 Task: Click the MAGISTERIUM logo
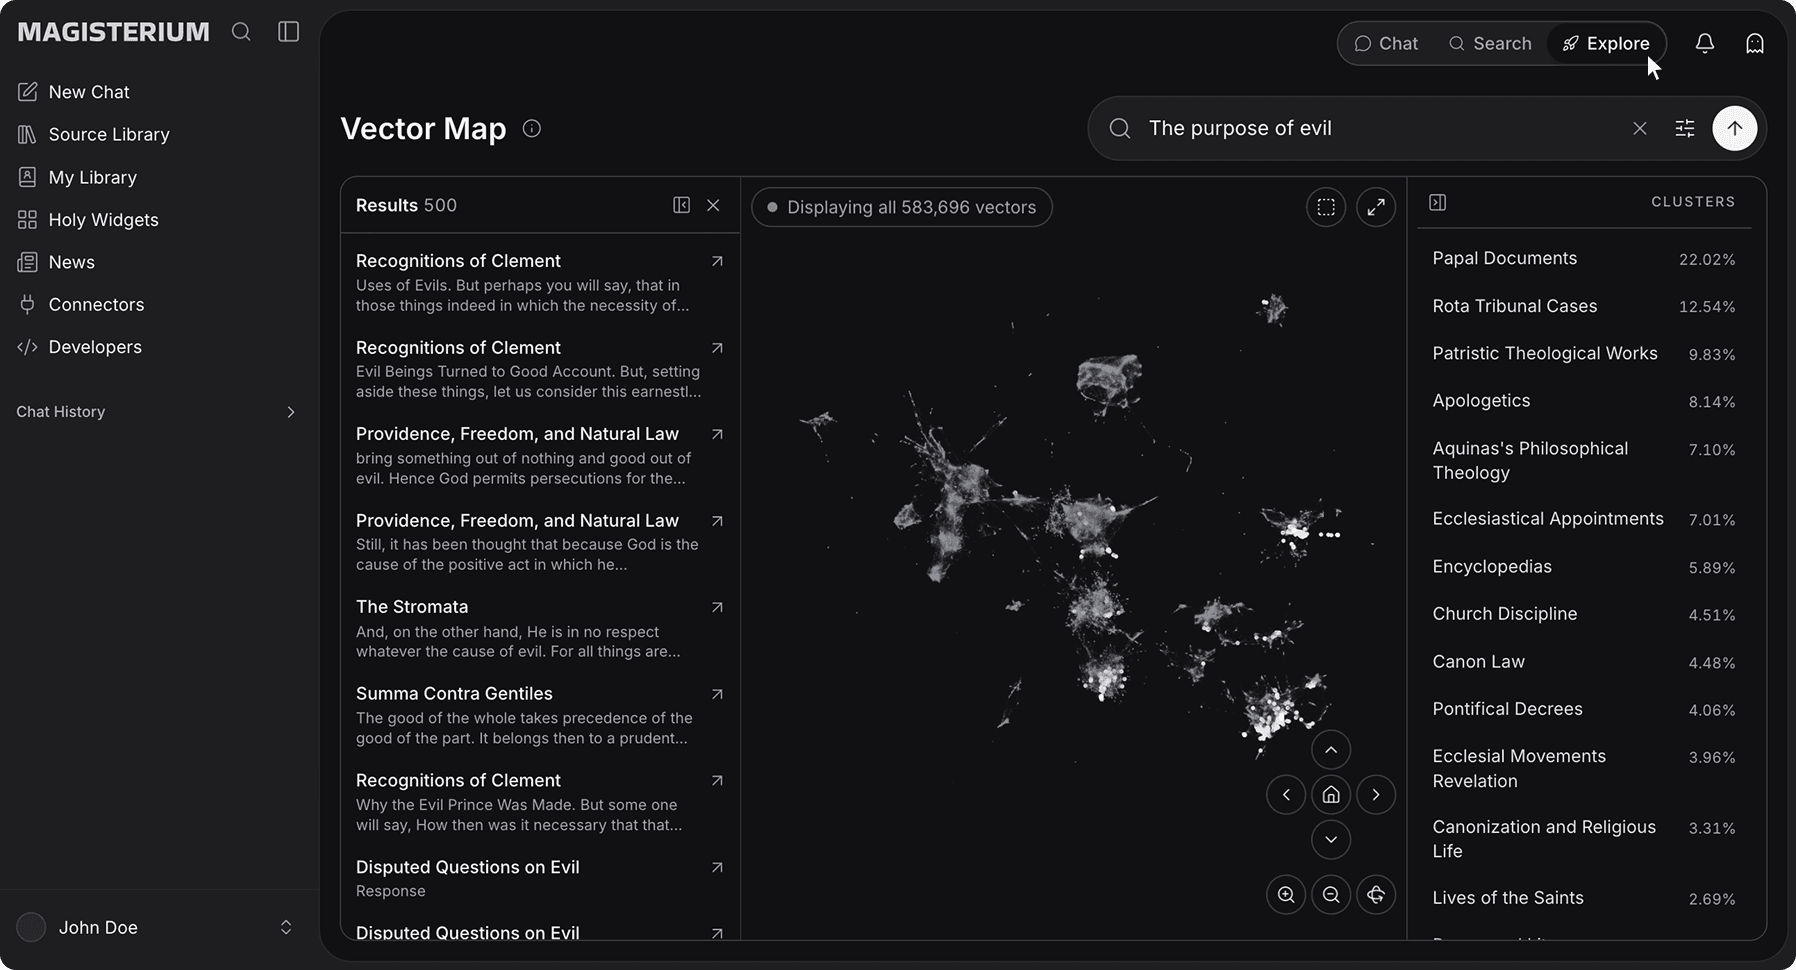(x=113, y=32)
